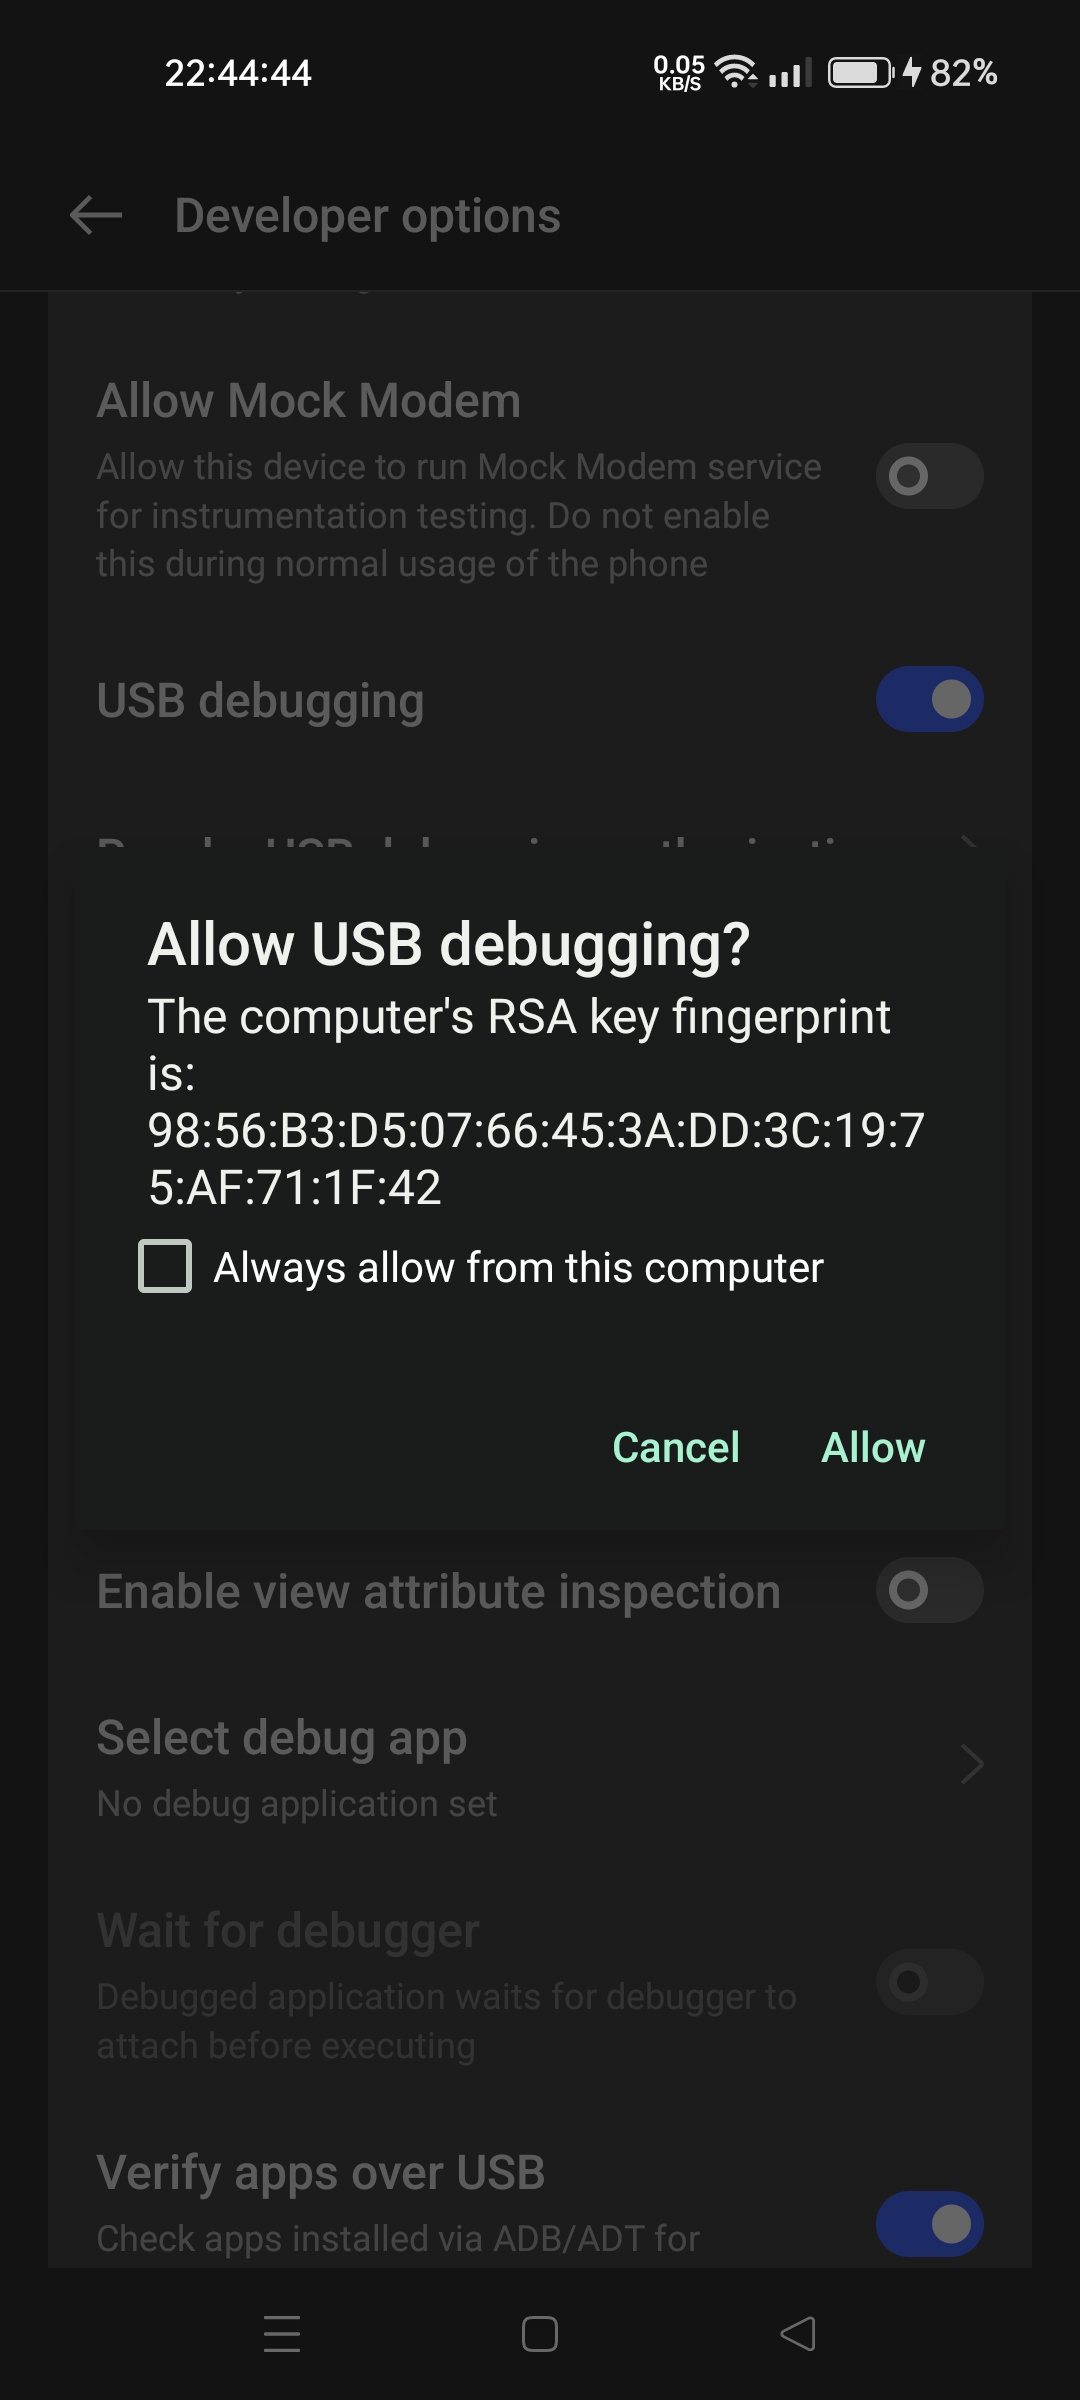The image size is (1080, 2400).
Task: Tap the clock showing 22:44:44
Action: (238, 73)
